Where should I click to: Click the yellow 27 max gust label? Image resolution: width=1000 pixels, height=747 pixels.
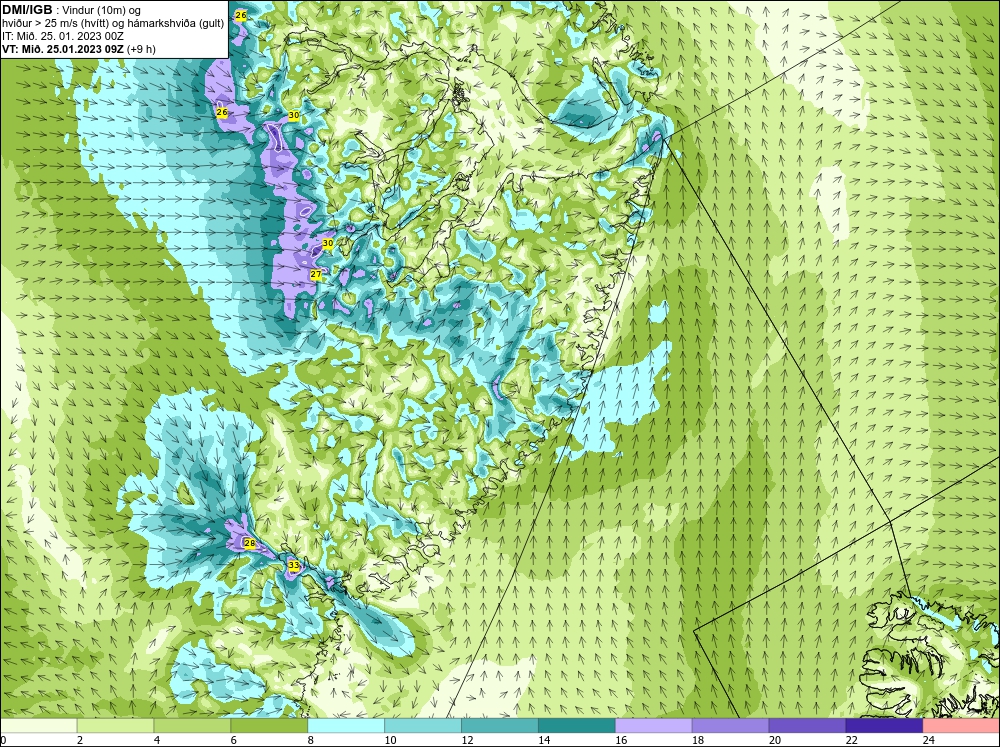316,274
